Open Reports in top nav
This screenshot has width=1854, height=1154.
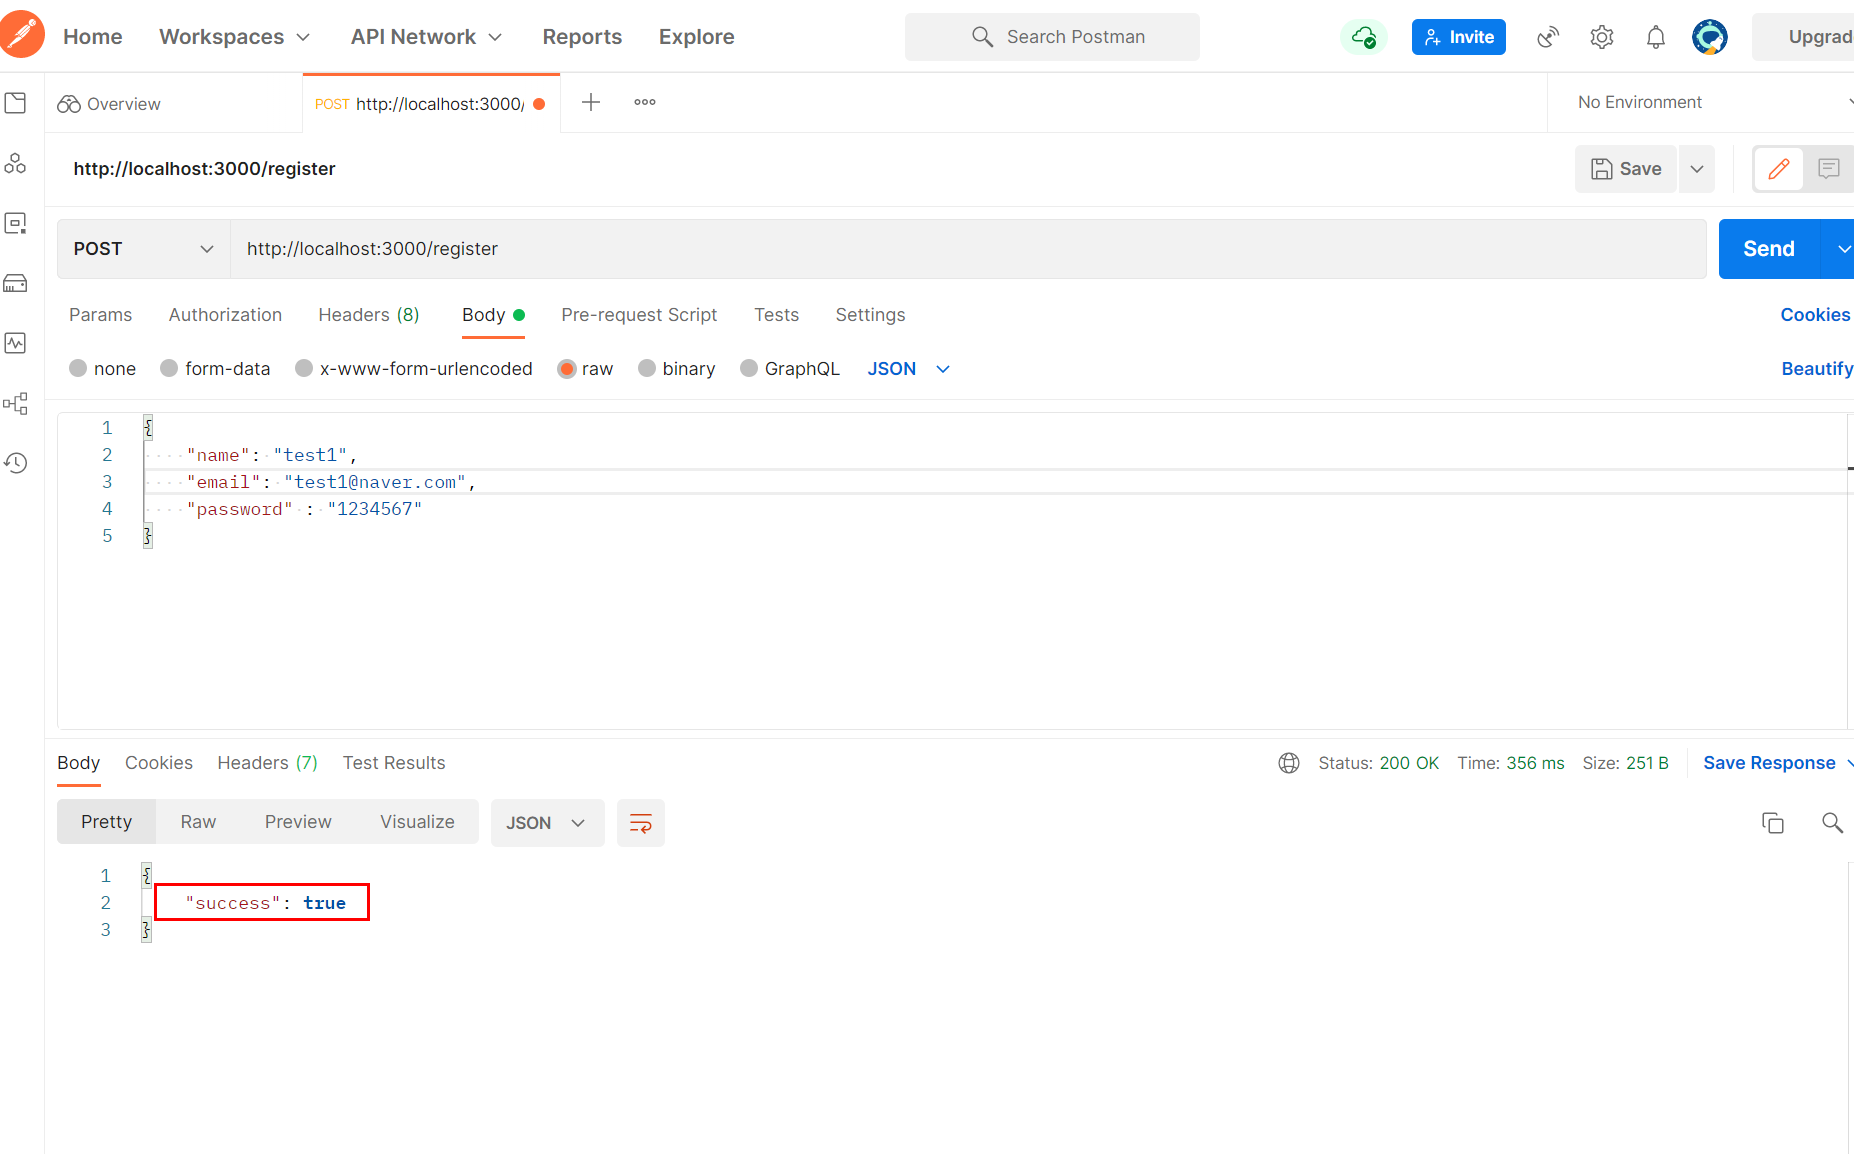[x=582, y=37]
